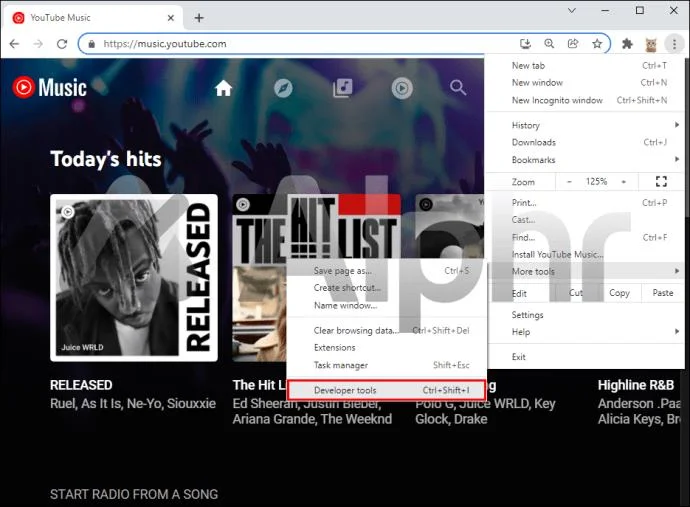690x507 pixels.
Task: Go to YouTube Music Home icon
Action: (x=224, y=88)
